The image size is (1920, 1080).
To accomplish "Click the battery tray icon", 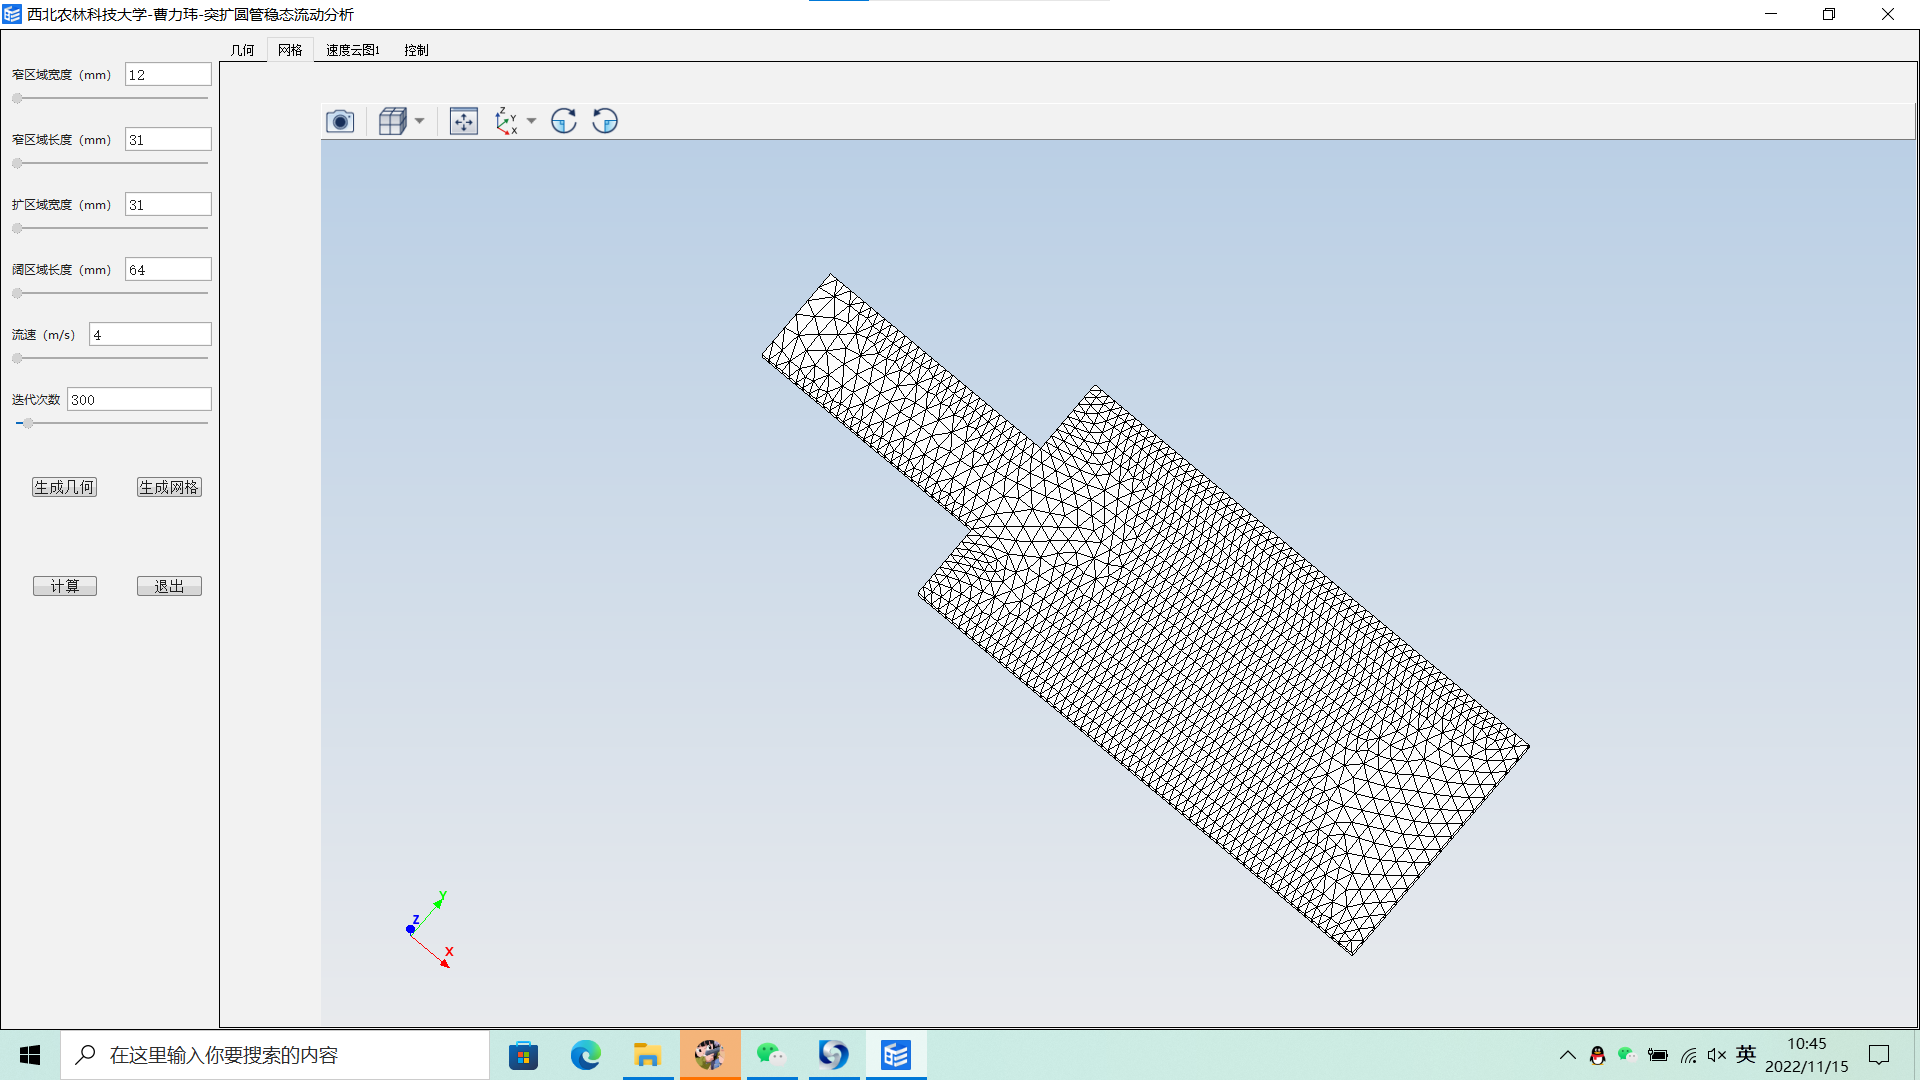I will tap(1658, 1055).
